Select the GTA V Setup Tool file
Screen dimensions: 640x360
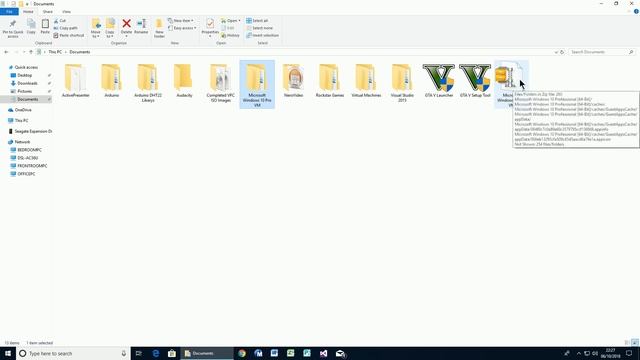pos(475,81)
